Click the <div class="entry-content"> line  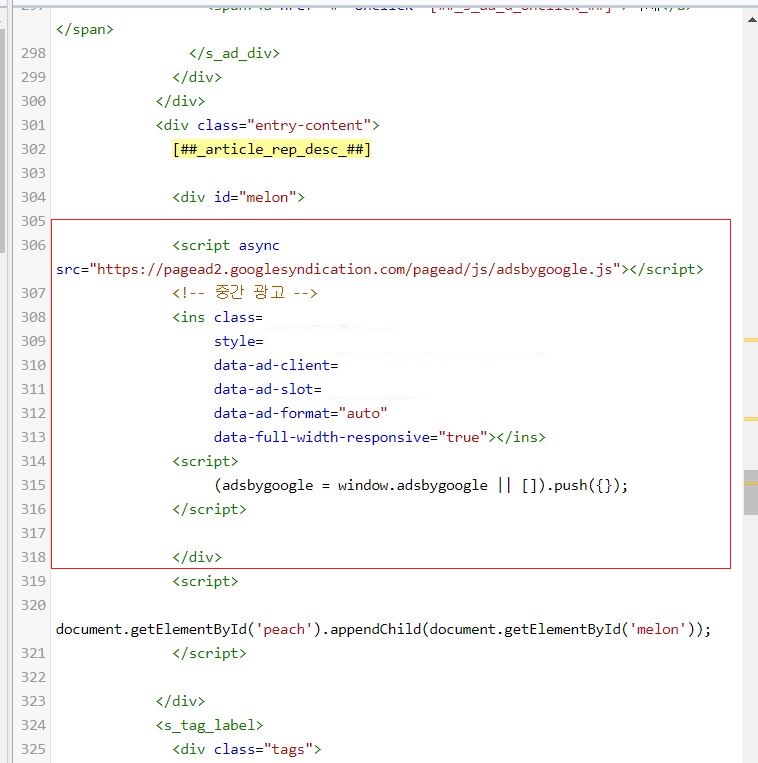pyautogui.click(x=268, y=125)
